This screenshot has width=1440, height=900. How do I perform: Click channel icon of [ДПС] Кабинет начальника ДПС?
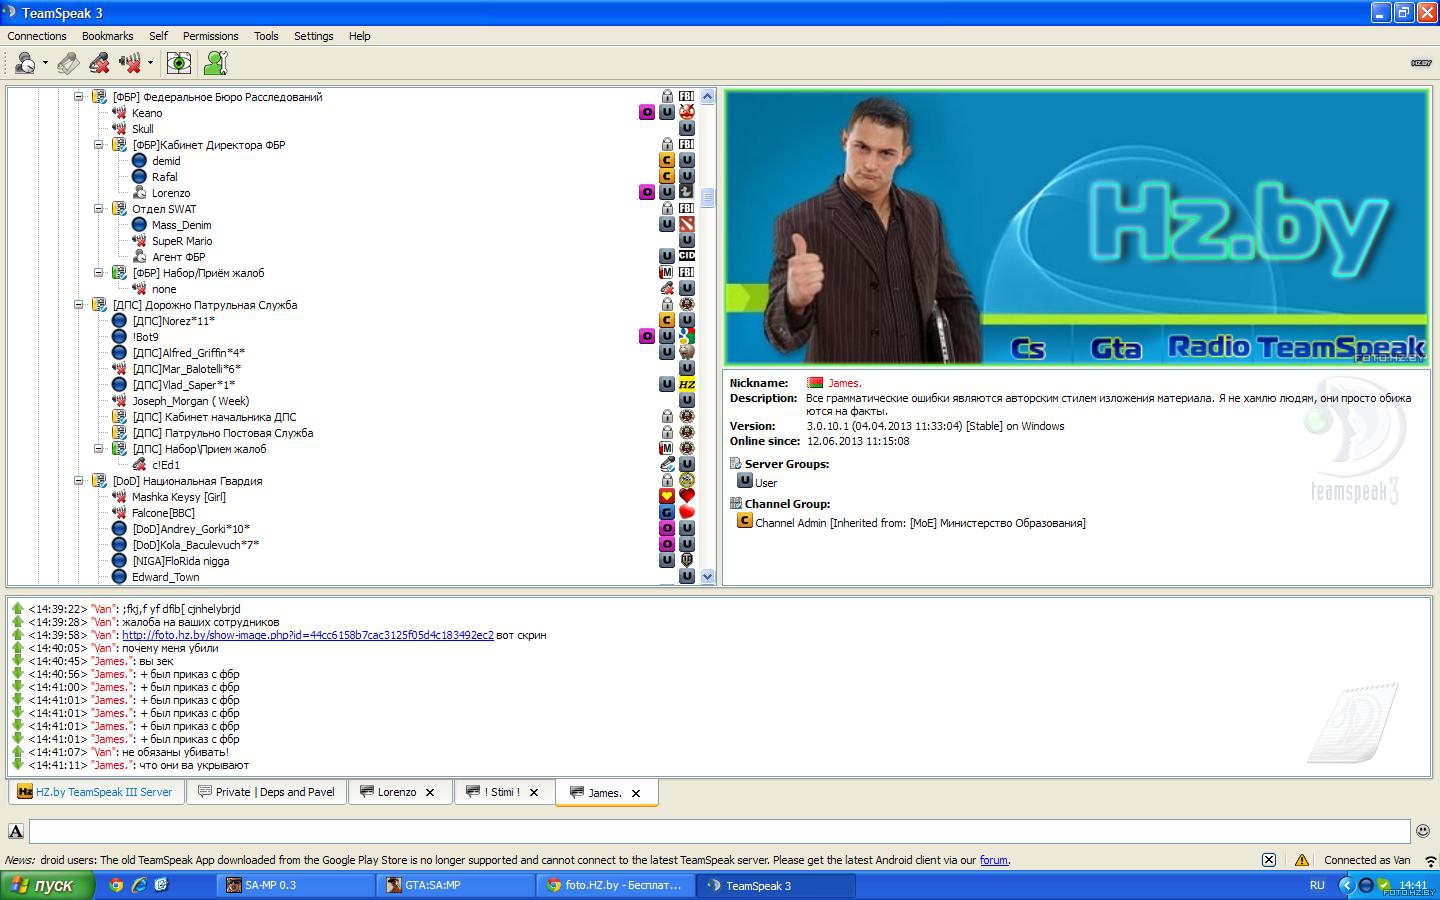tap(119, 417)
